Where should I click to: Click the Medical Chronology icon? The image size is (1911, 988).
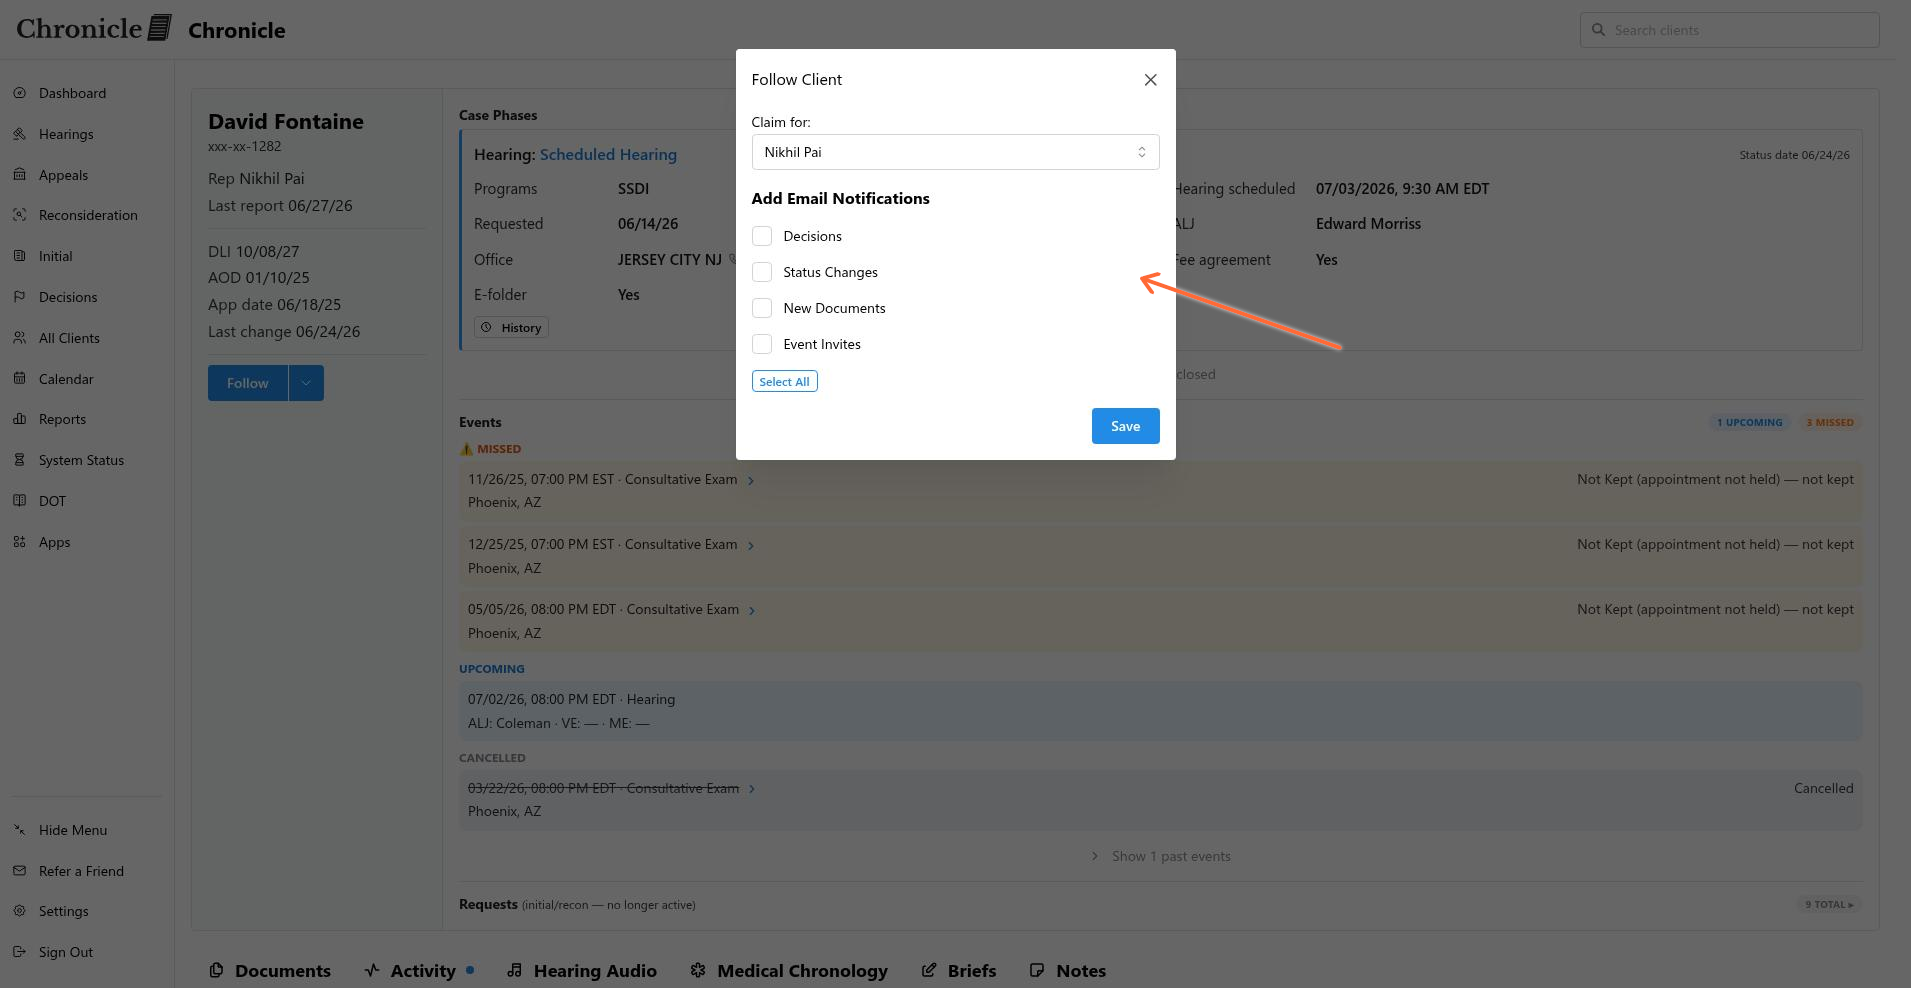pos(698,970)
